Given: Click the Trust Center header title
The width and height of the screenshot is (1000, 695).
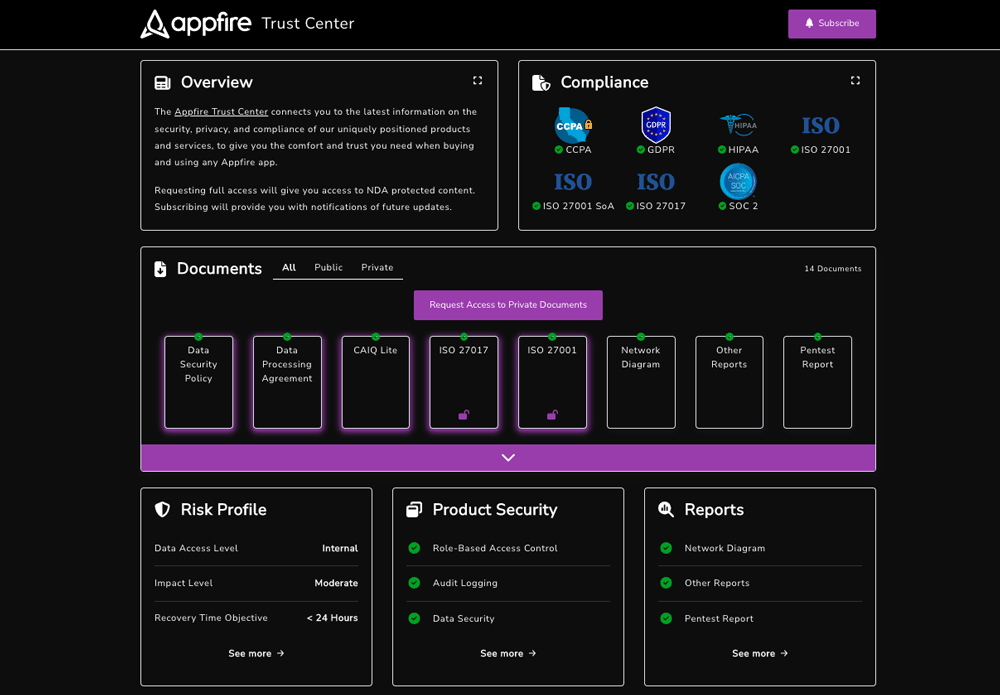Looking at the screenshot, I should tap(308, 24).
